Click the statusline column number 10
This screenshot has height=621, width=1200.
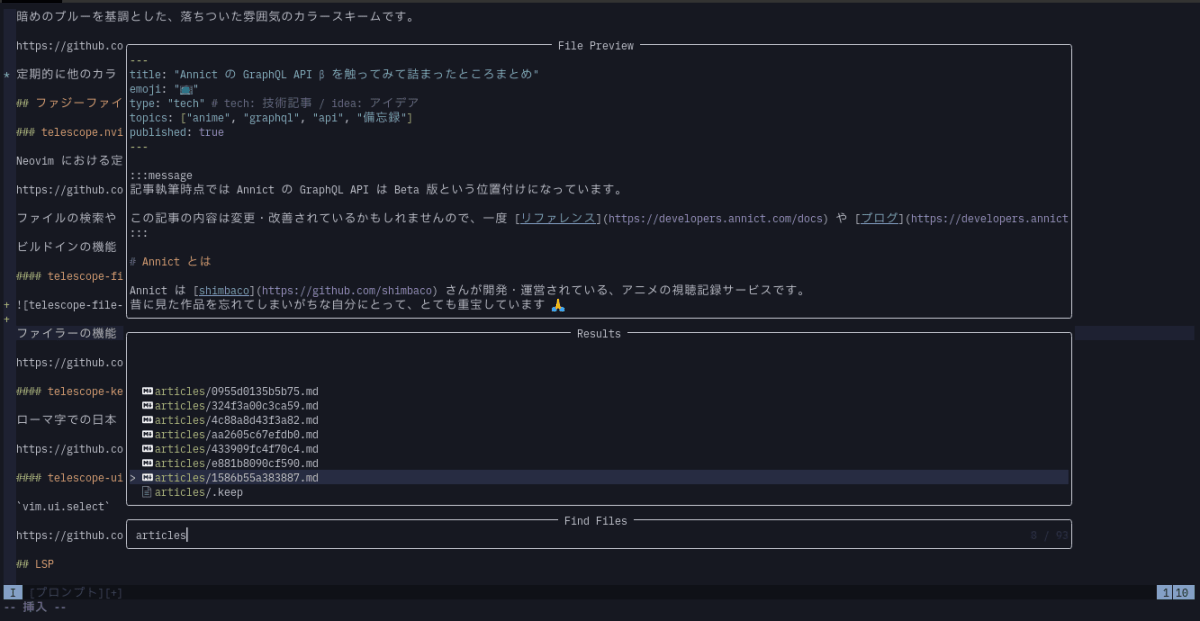pyautogui.click(x=1182, y=593)
